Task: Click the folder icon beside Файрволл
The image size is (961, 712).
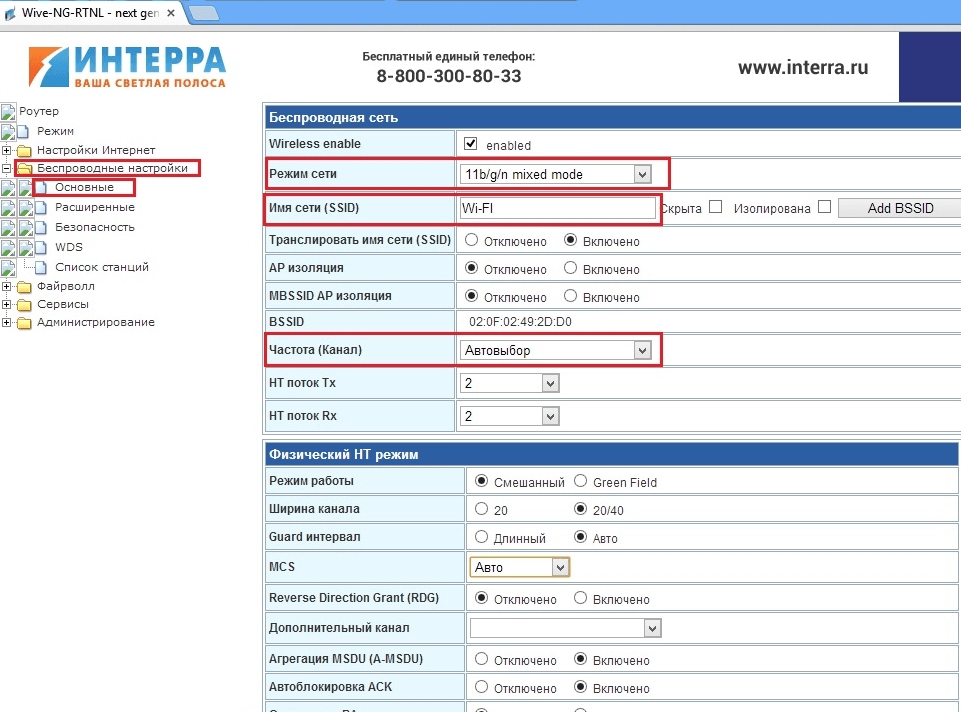Action: click(x=25, y=286)
